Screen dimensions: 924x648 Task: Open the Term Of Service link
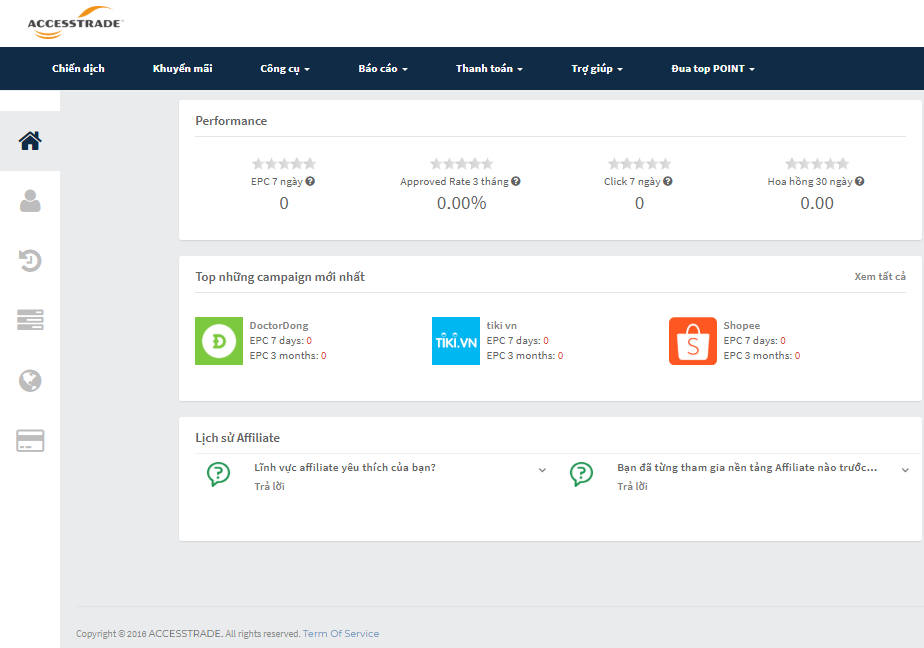(341, 634)
